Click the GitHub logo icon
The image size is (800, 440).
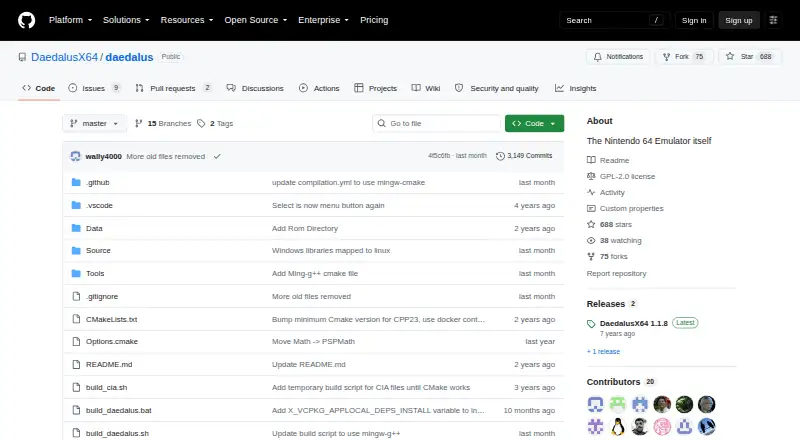(x=27, y=20)
